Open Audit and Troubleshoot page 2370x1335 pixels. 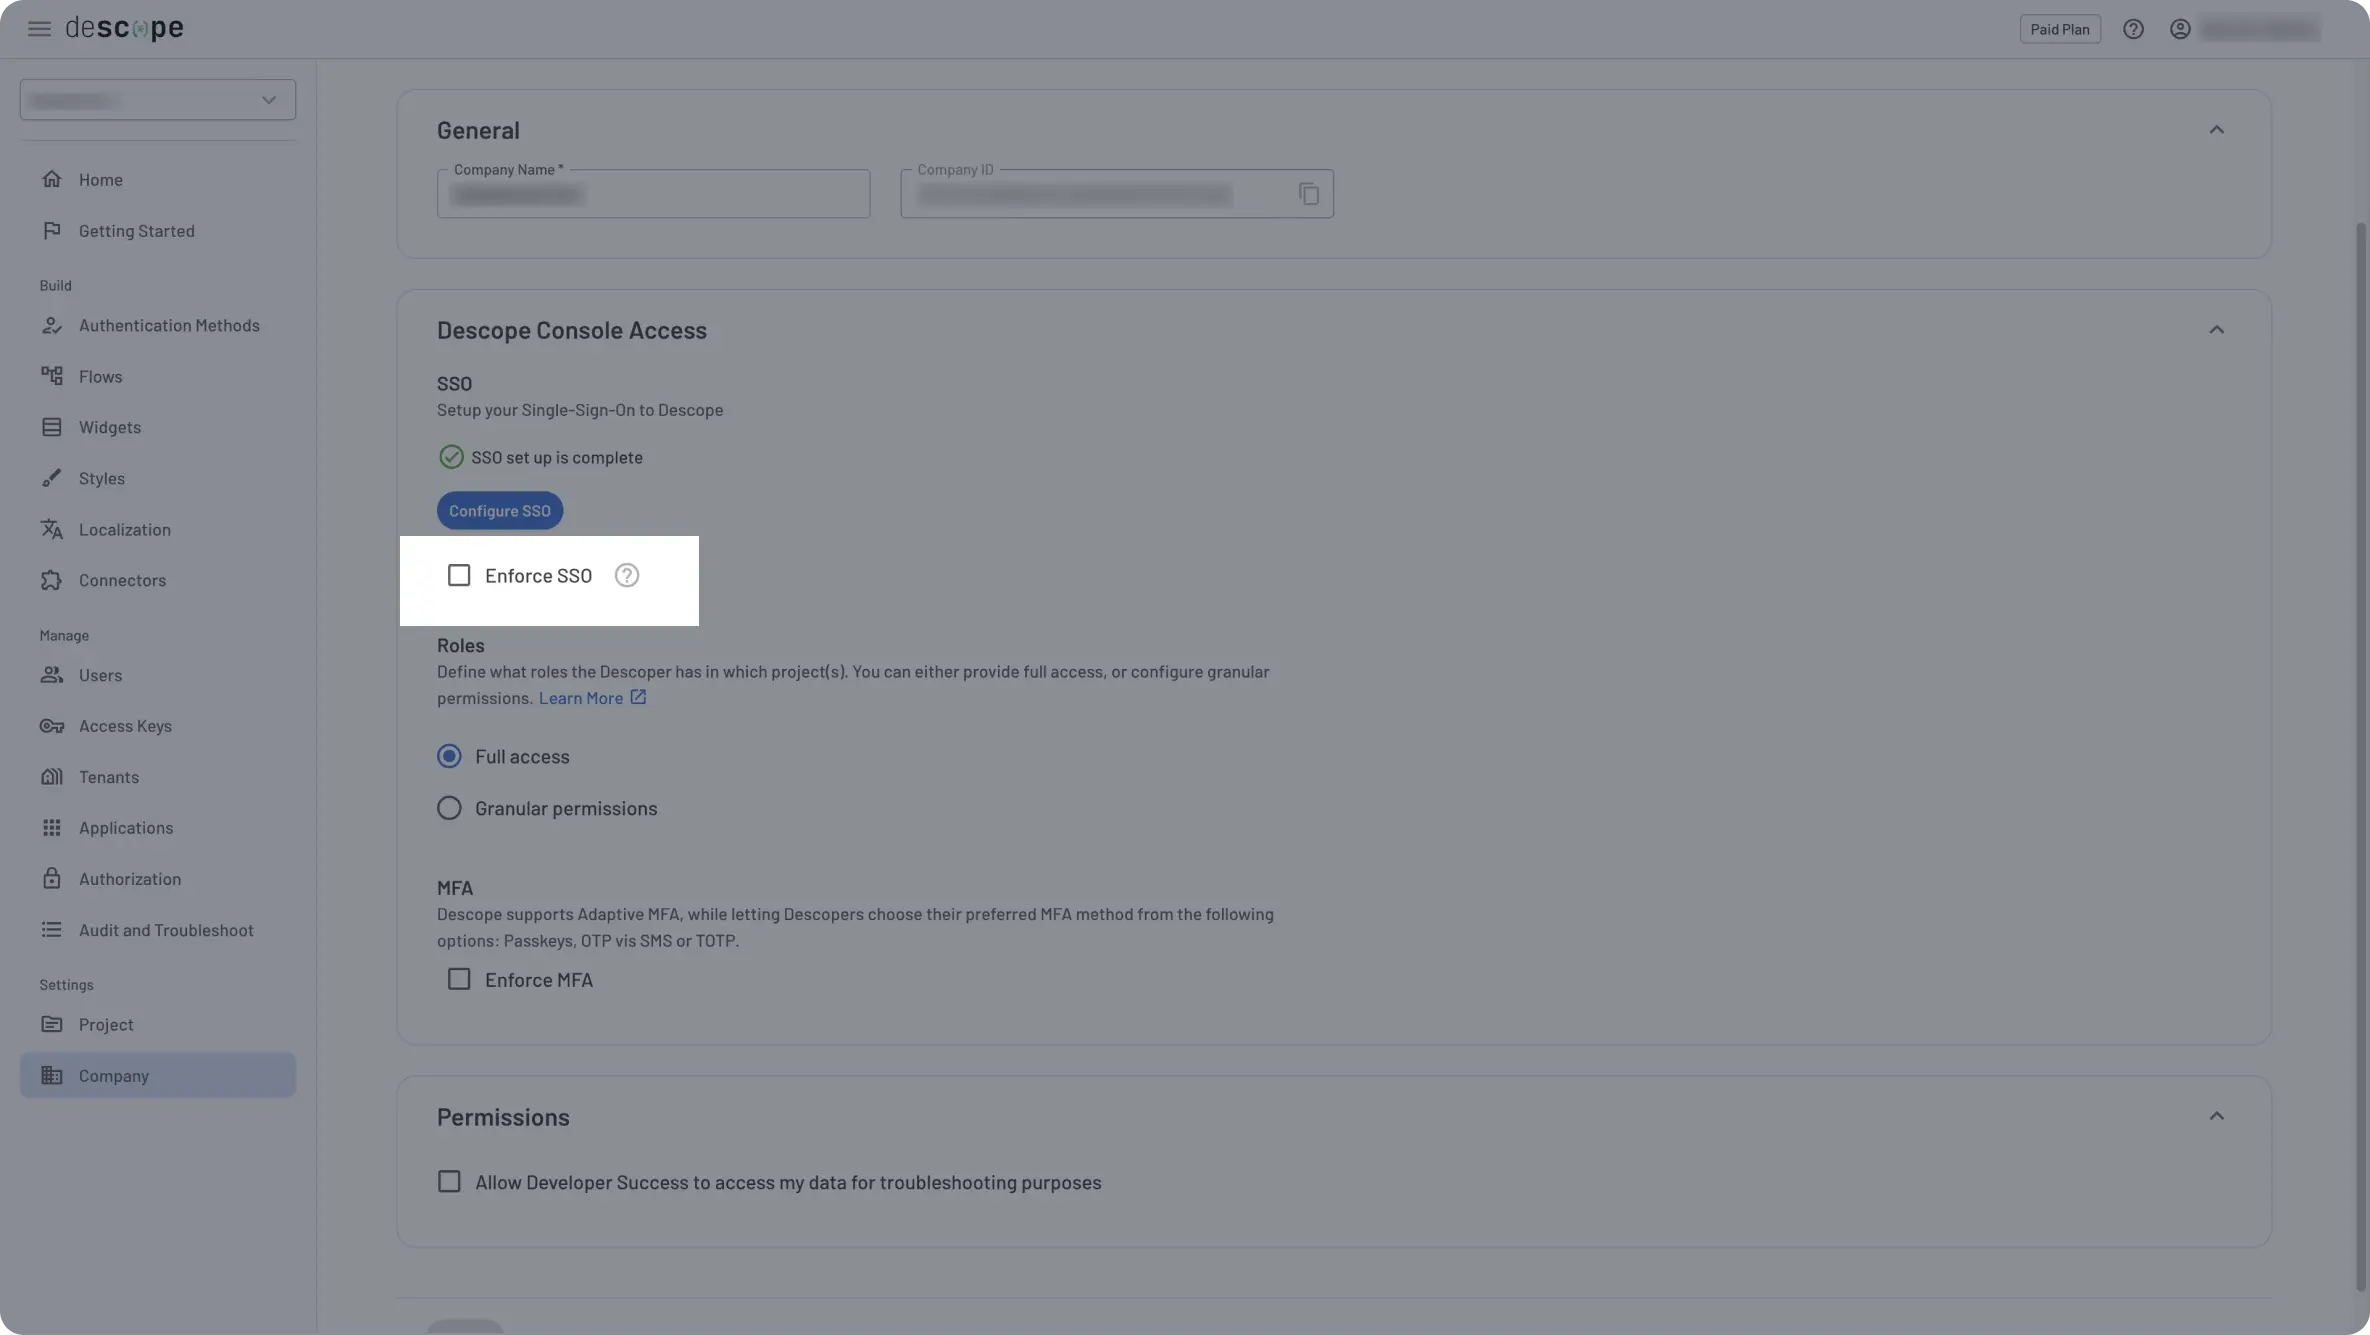point(166,930)
